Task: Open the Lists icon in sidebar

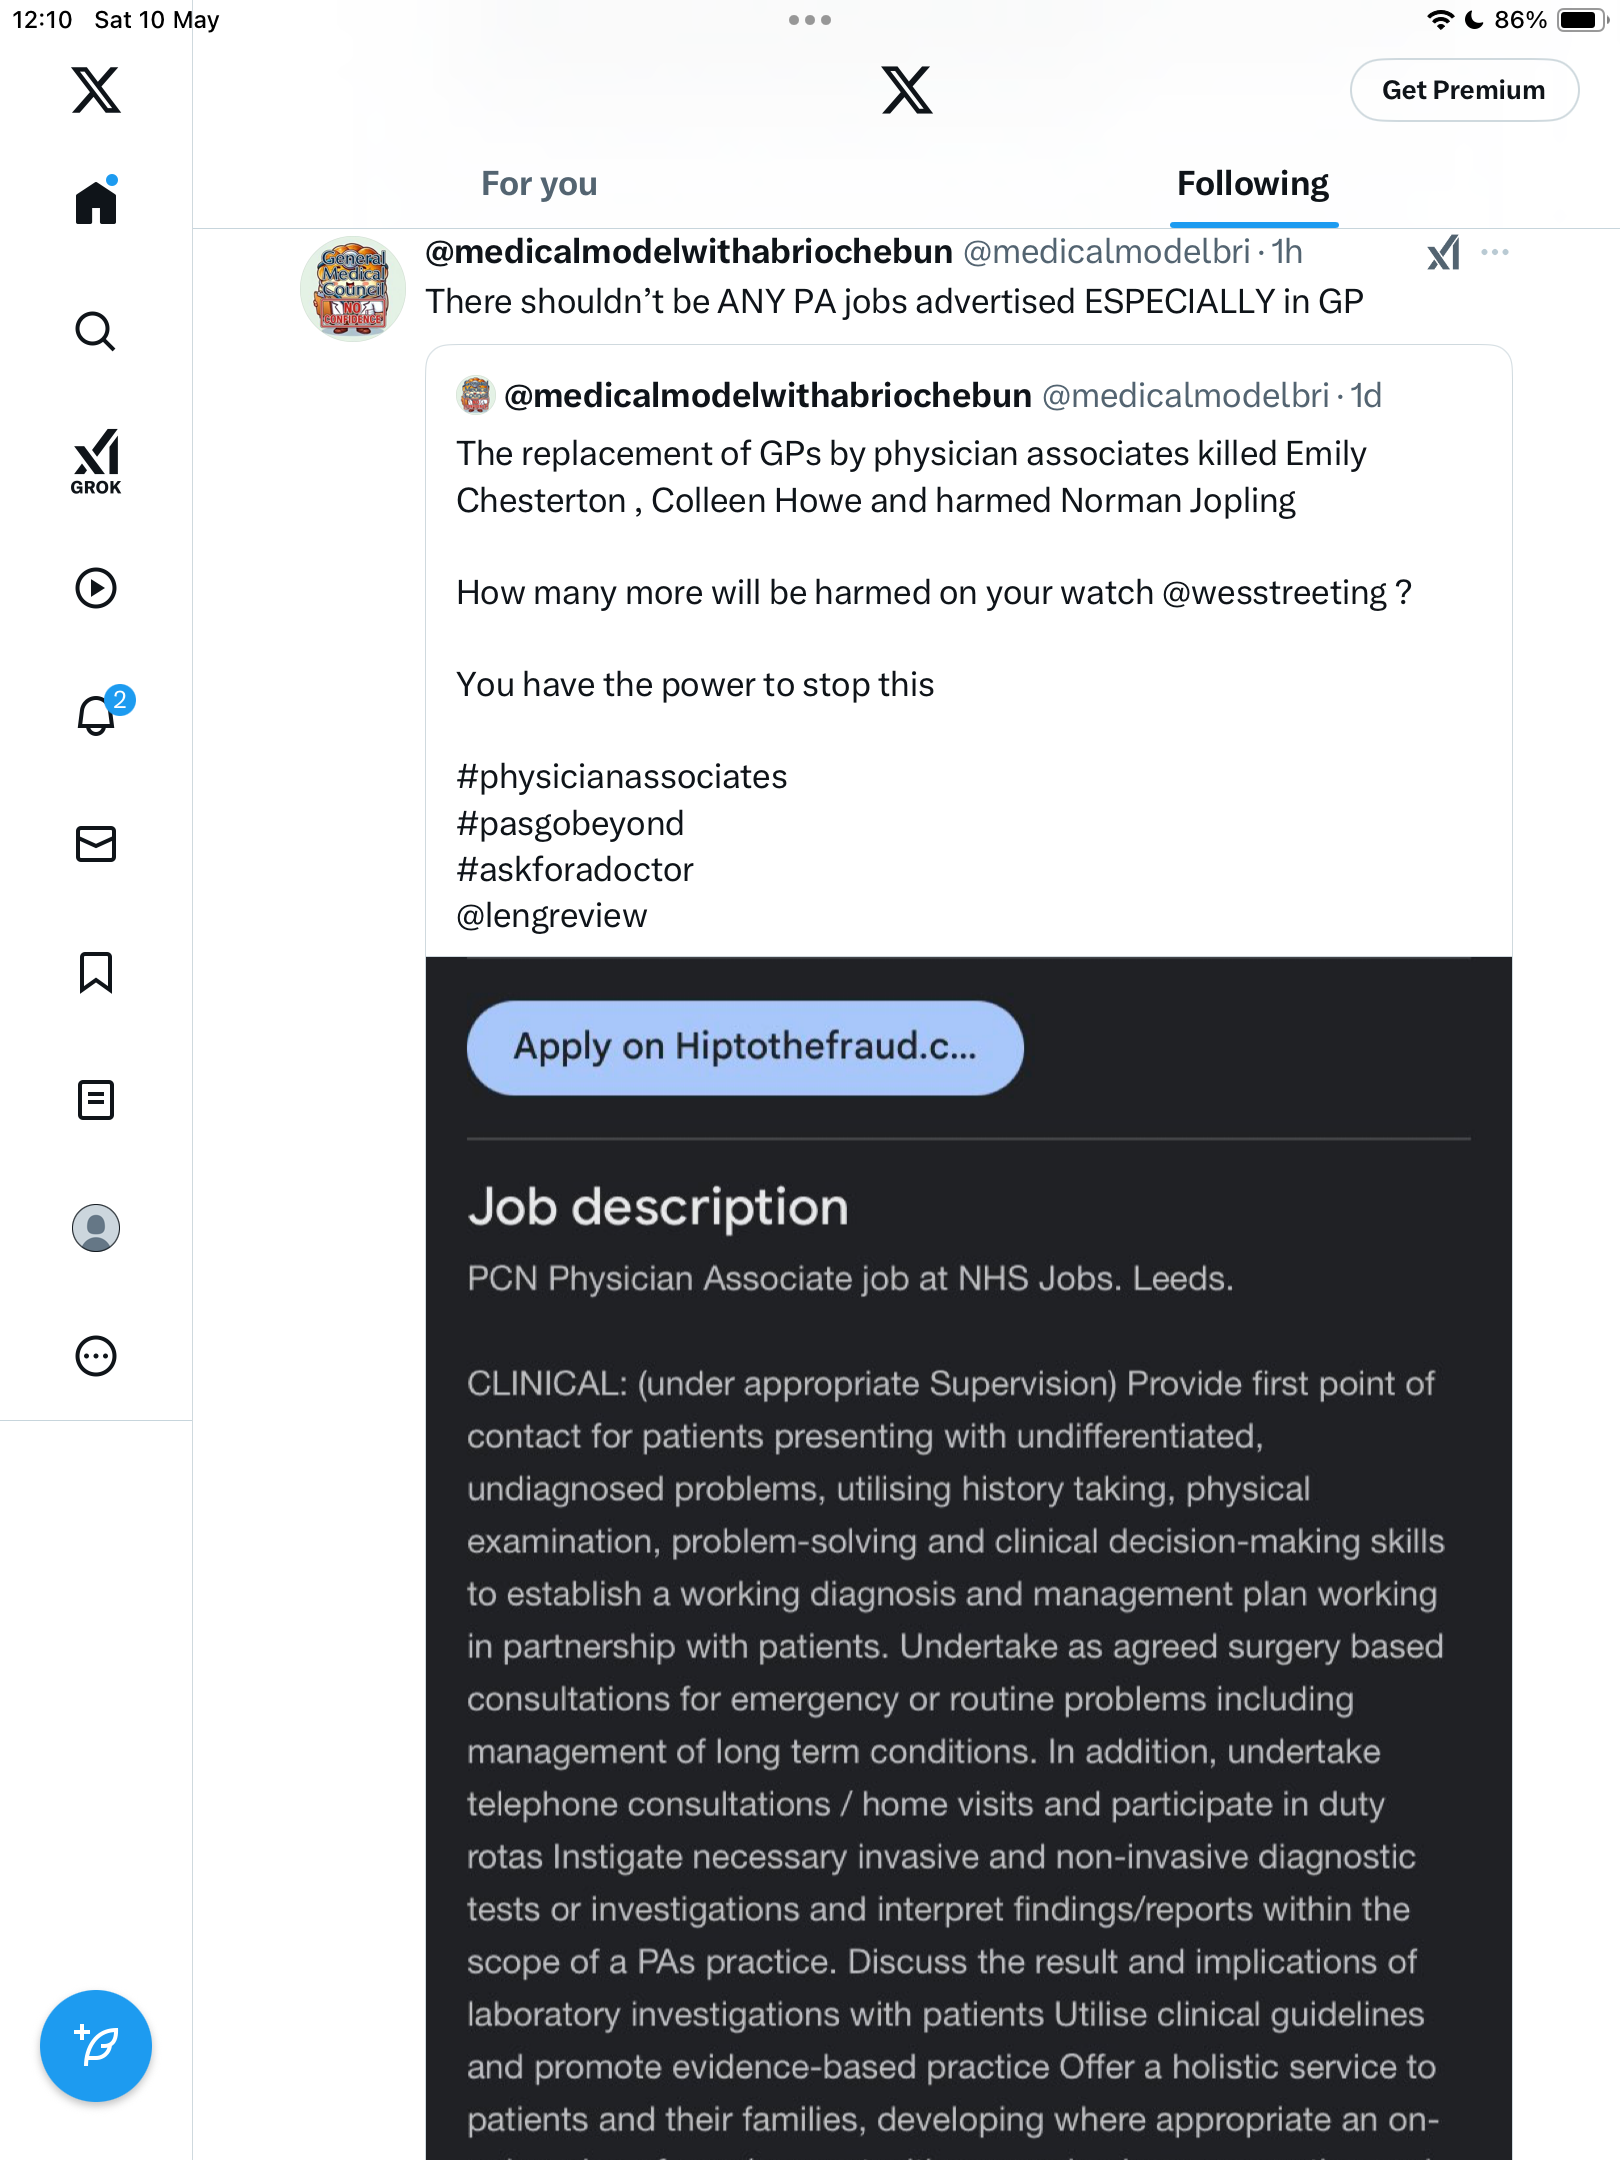Action: 96,1100
